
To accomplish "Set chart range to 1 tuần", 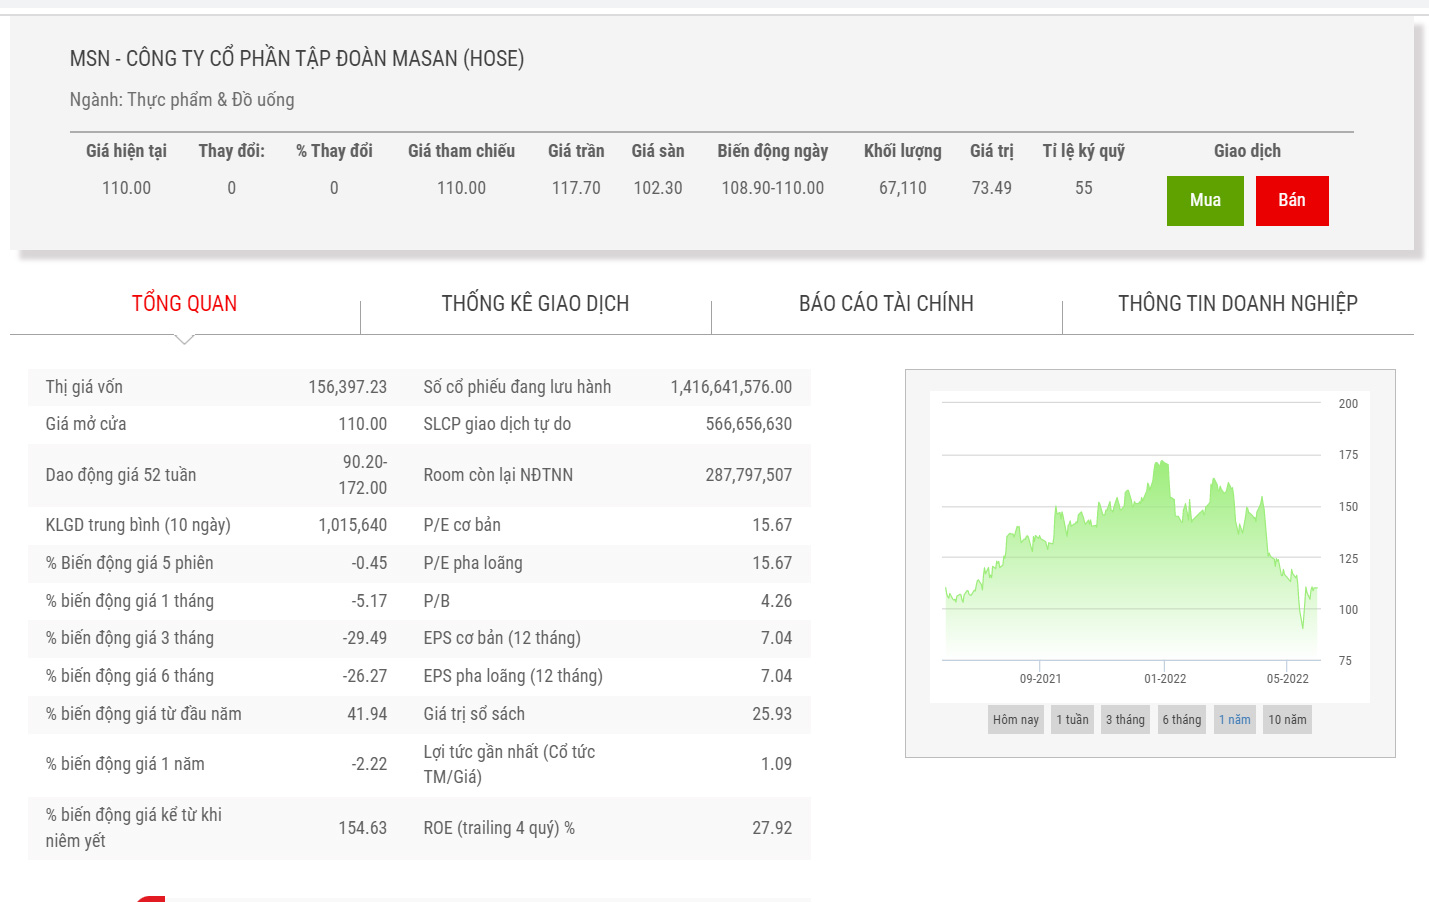I will tap(1072, 720).
